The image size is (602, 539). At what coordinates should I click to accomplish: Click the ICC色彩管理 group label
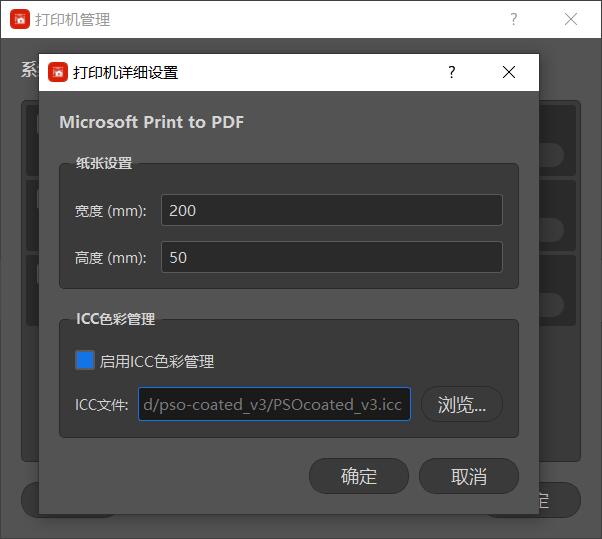[116, 319]
